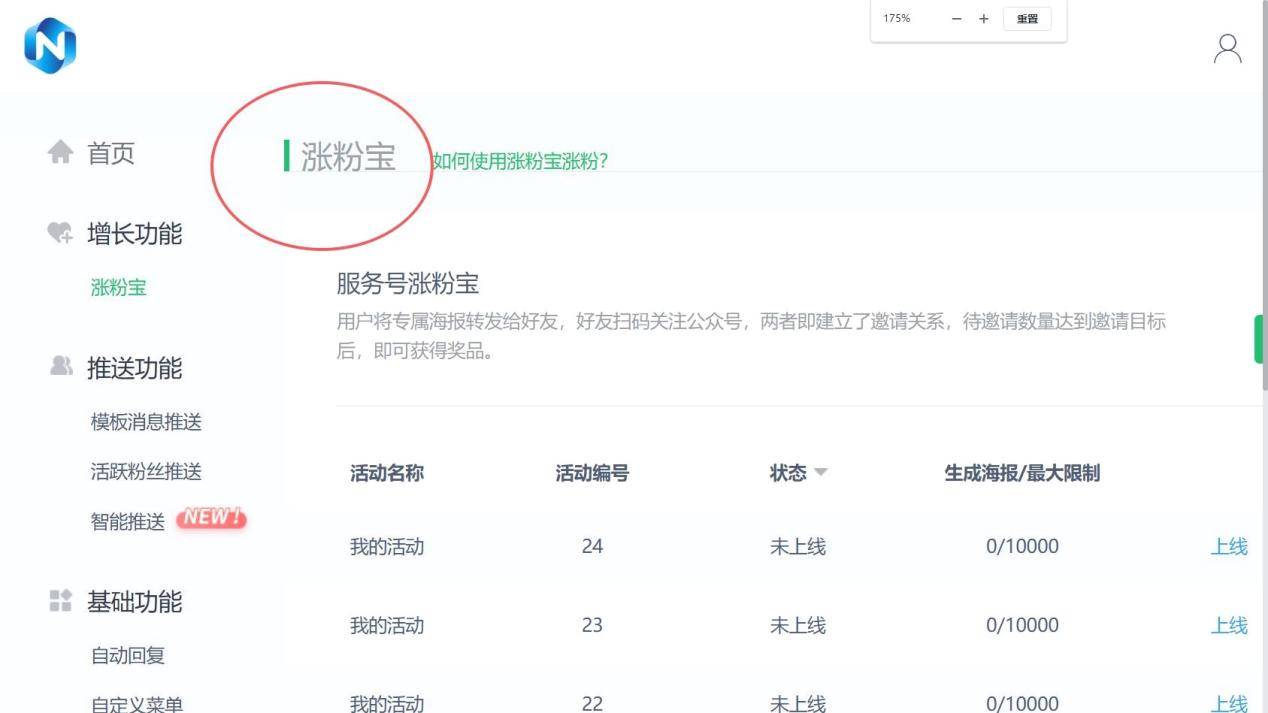Select 模板消息推送 in the sidebar
Viewport: 1268px width, 713px height.
pyautogui.click(x=146, y=422)
